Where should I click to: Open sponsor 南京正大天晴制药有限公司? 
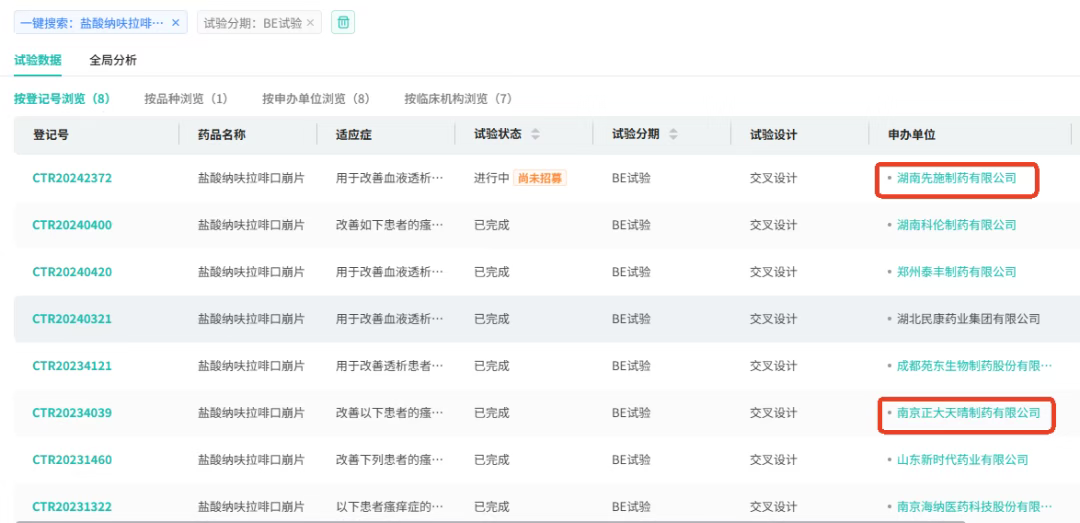click(968, 413)
